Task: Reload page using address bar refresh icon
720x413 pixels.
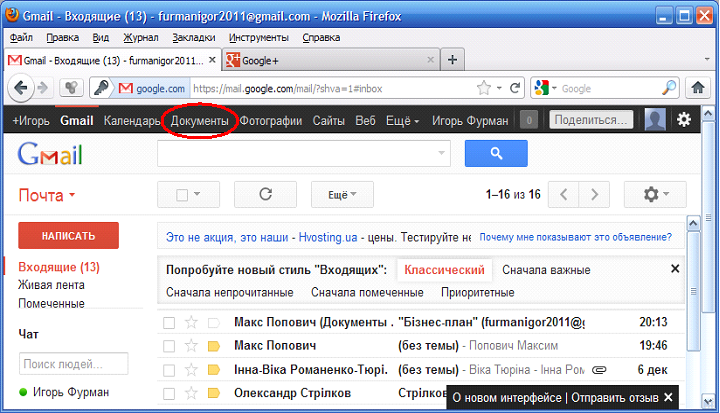Action: pos(515,88)
